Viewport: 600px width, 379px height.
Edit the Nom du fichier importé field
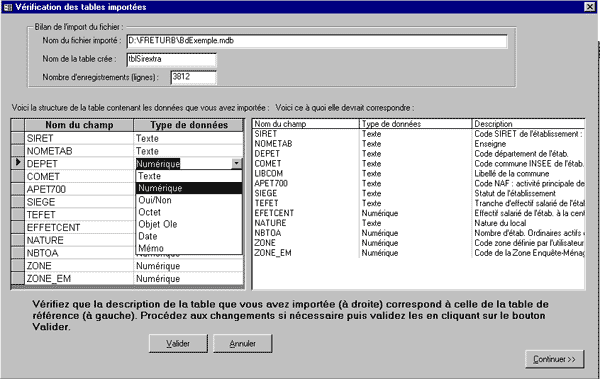tap(317, 41)
